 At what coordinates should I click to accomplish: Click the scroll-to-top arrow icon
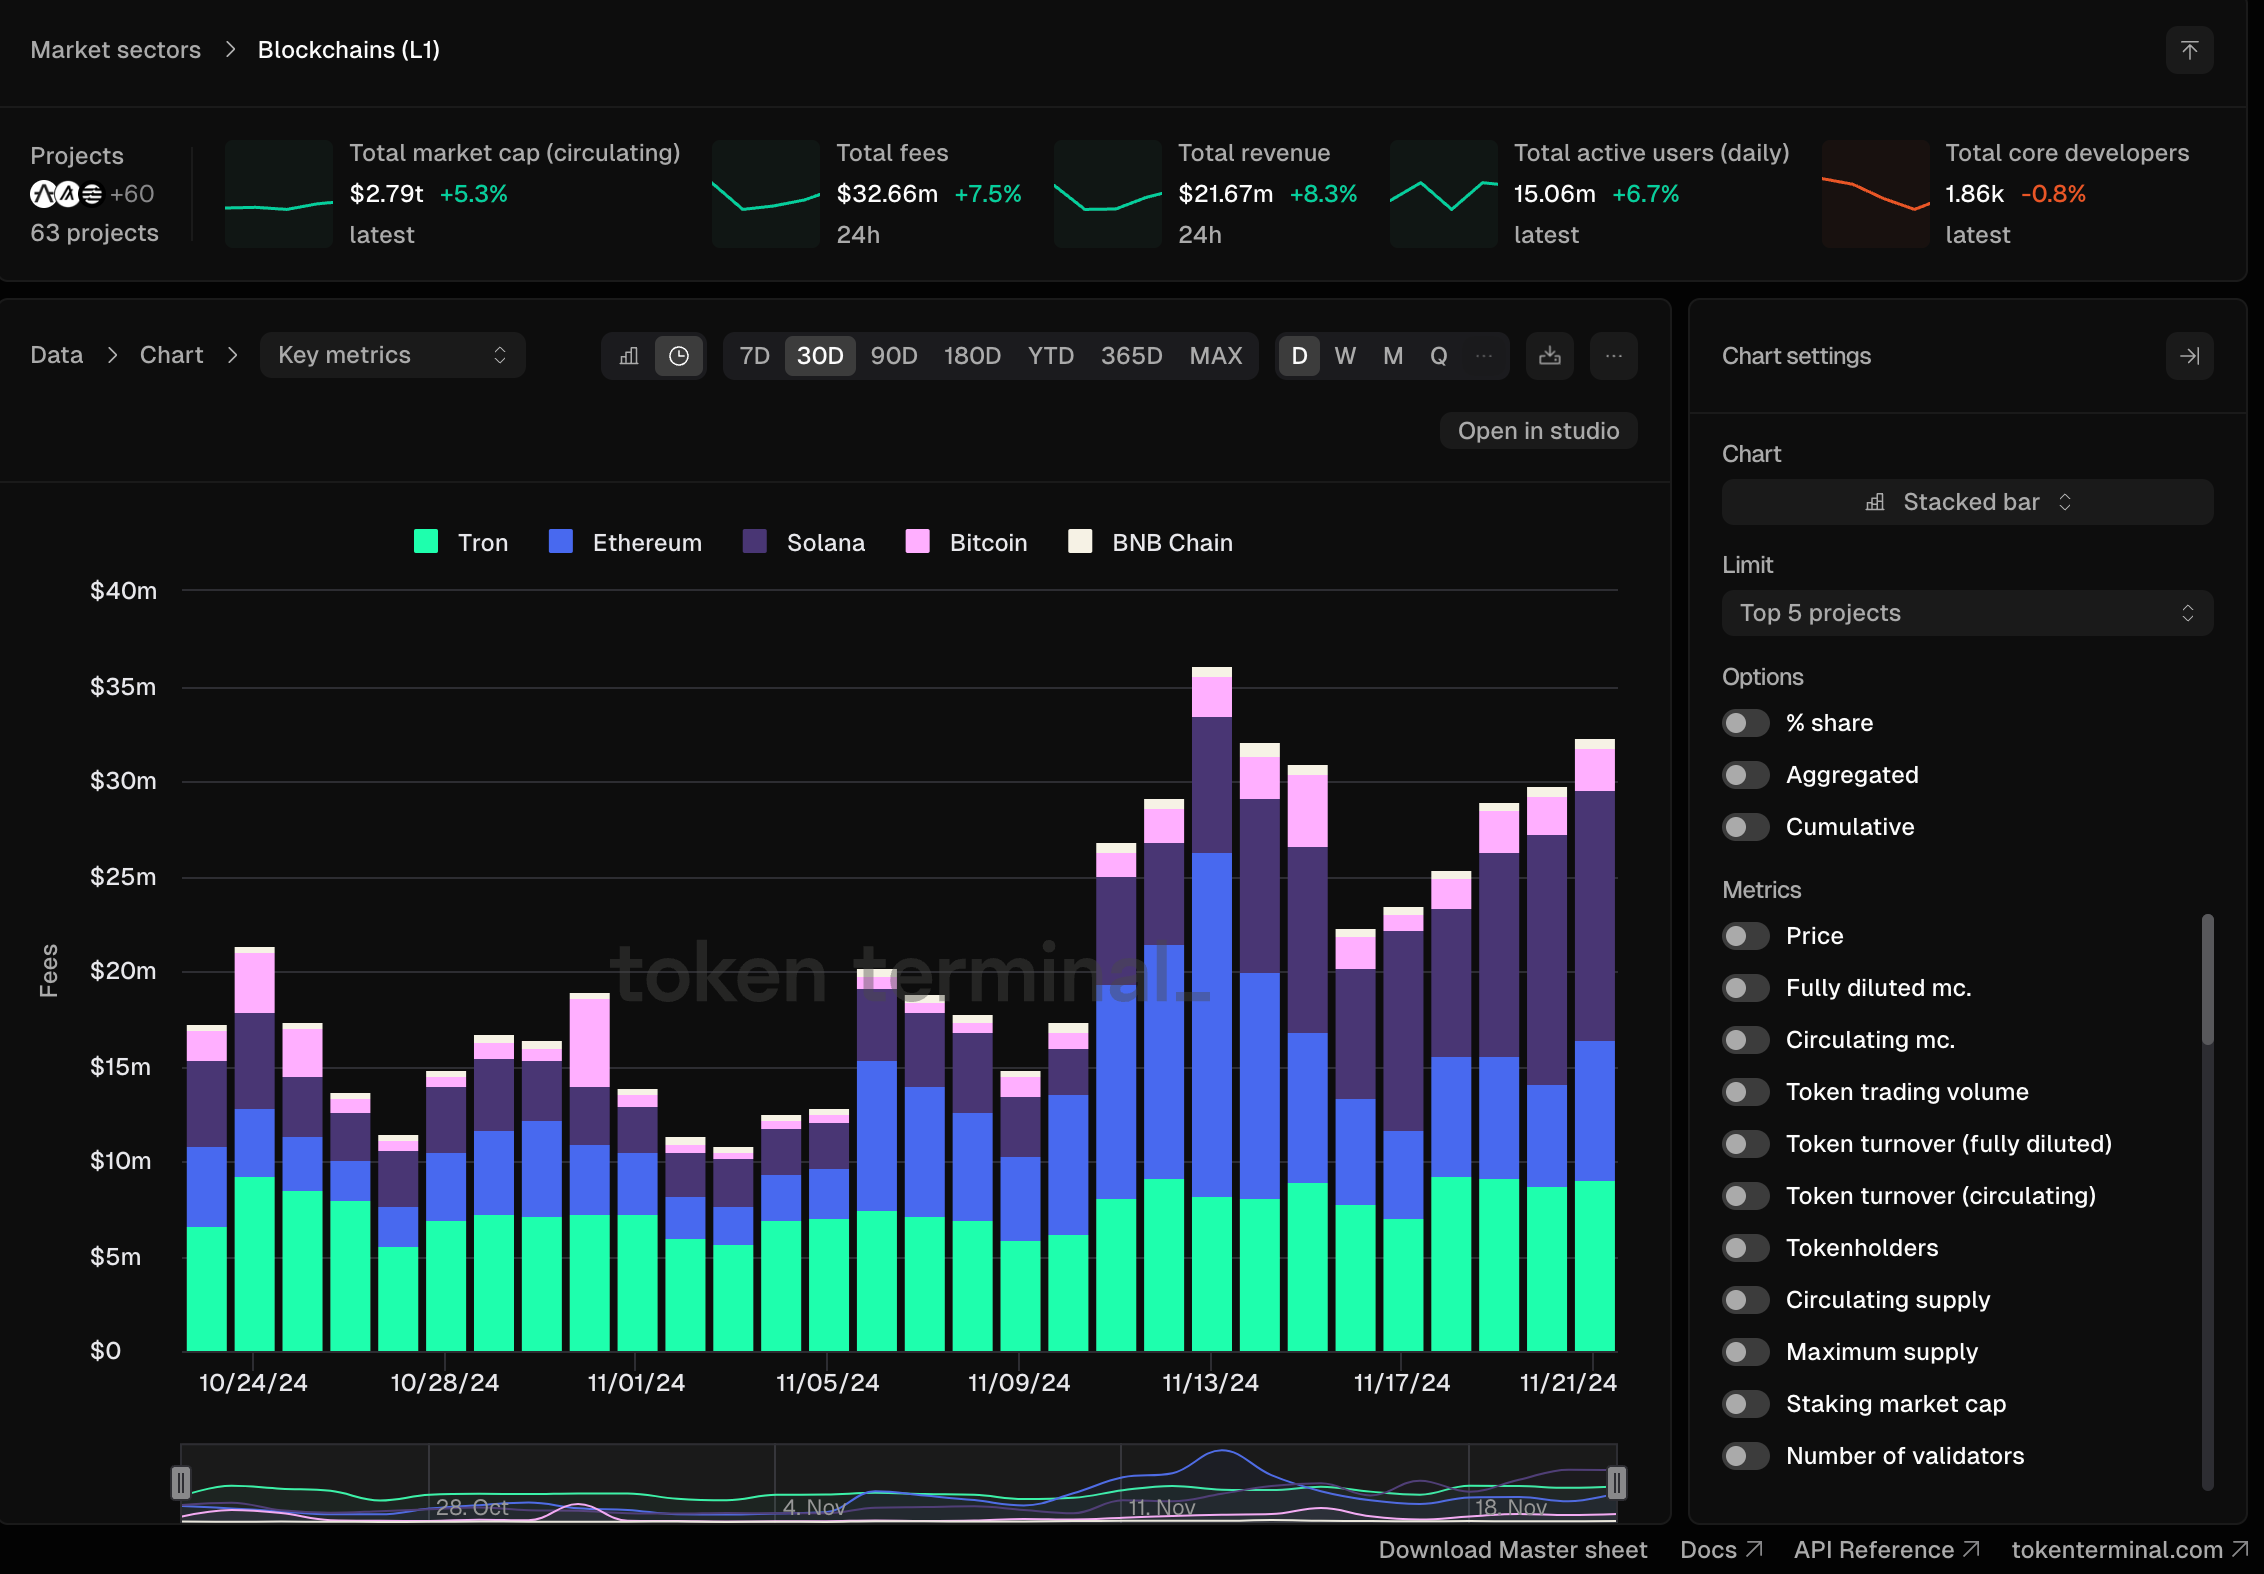tap(2189, 50)
